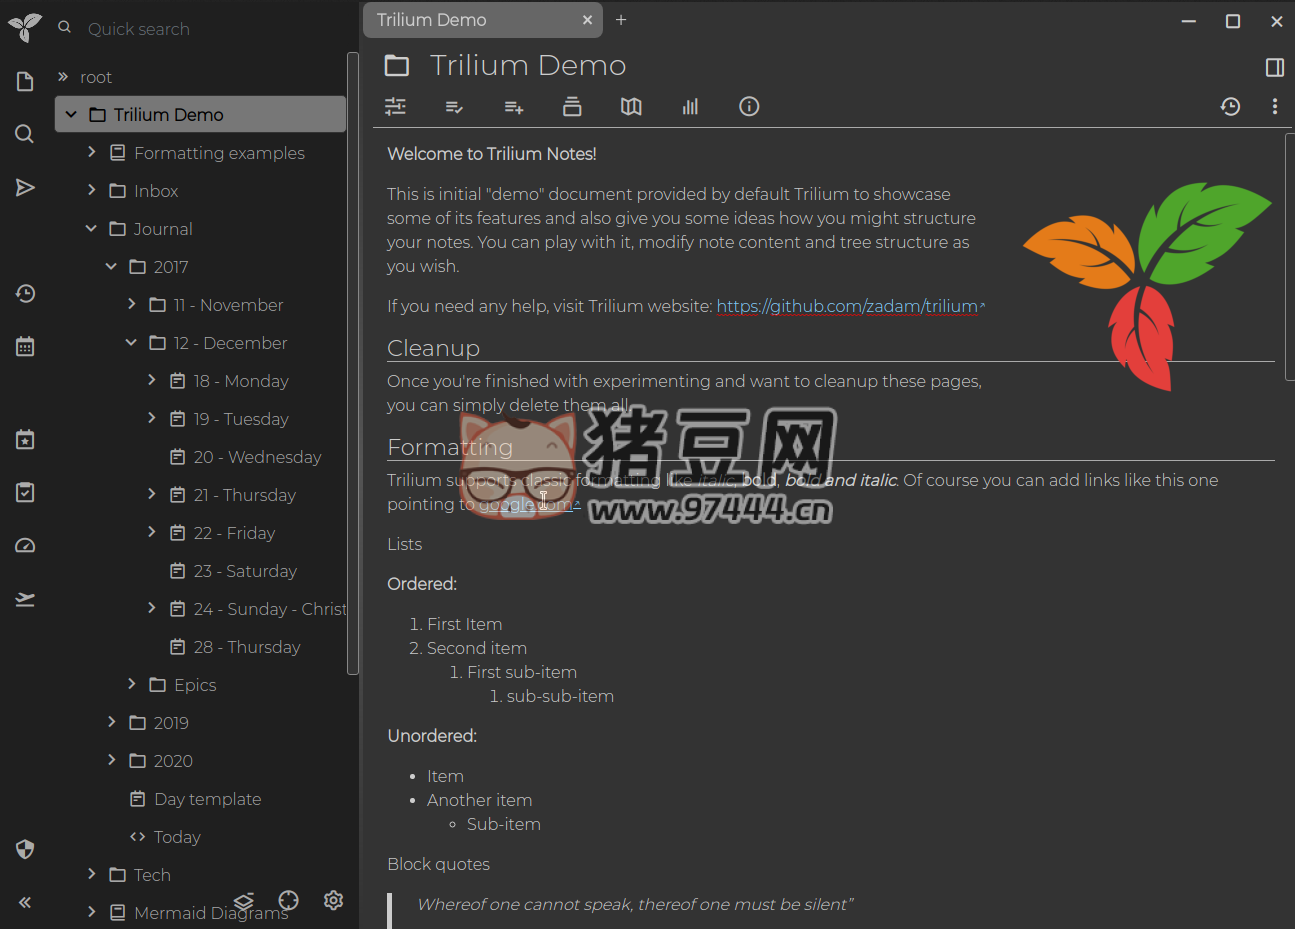Screen dimensions: 1295x929
Task: Open the "23 - Saturday" note
Action: 245,571
